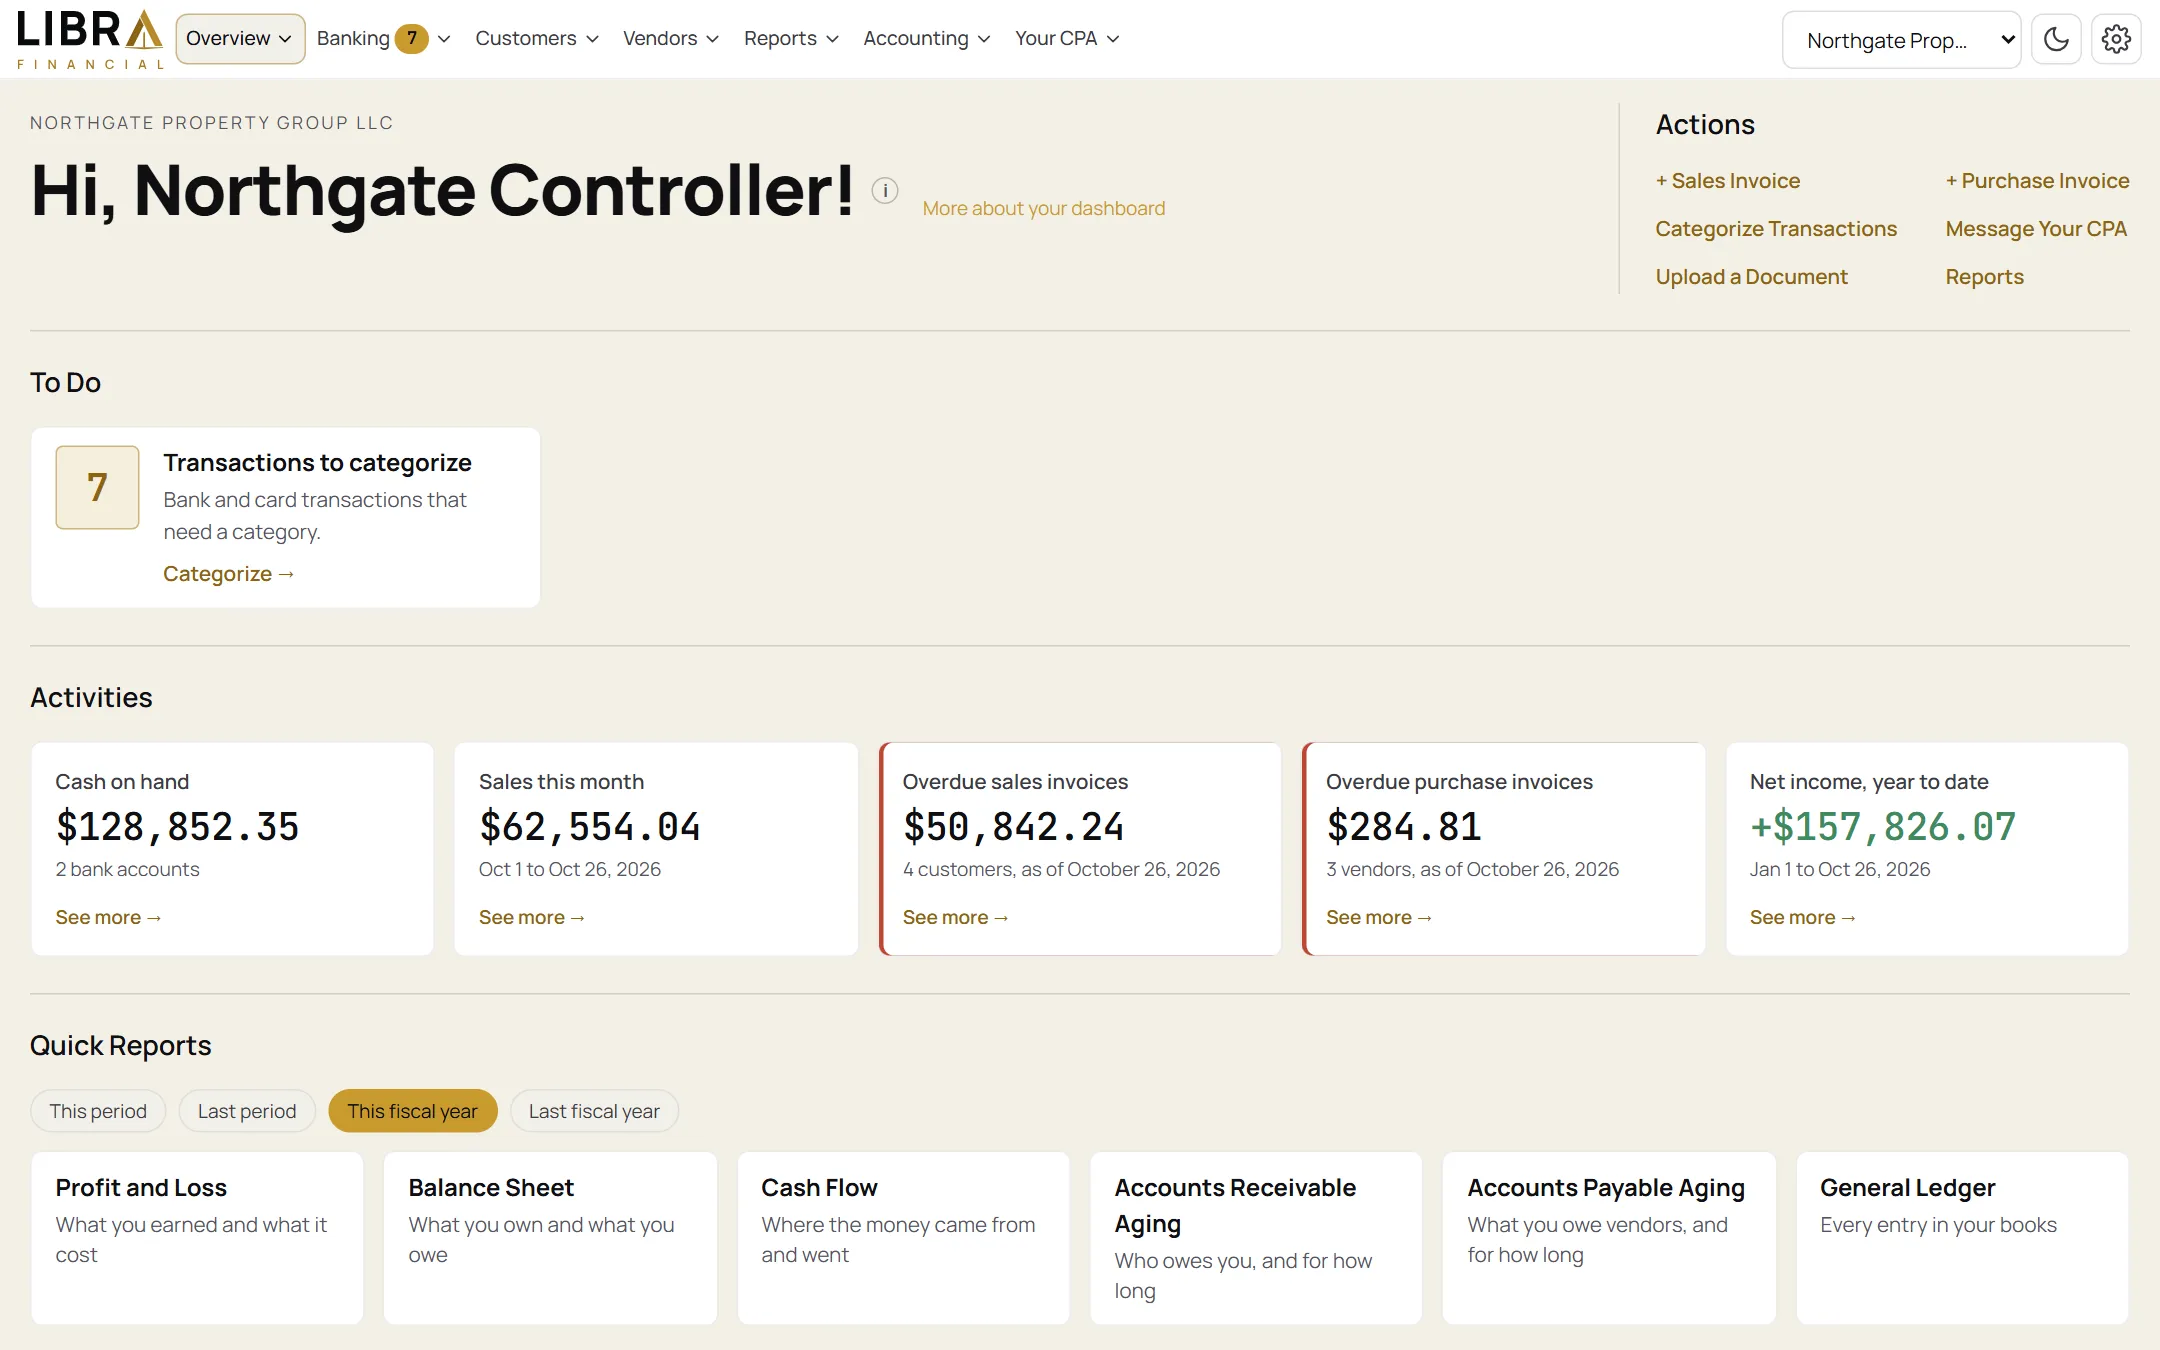Click the dashboard info icon
Screen dimensions: 2160x1350
[x=885, y=190]
